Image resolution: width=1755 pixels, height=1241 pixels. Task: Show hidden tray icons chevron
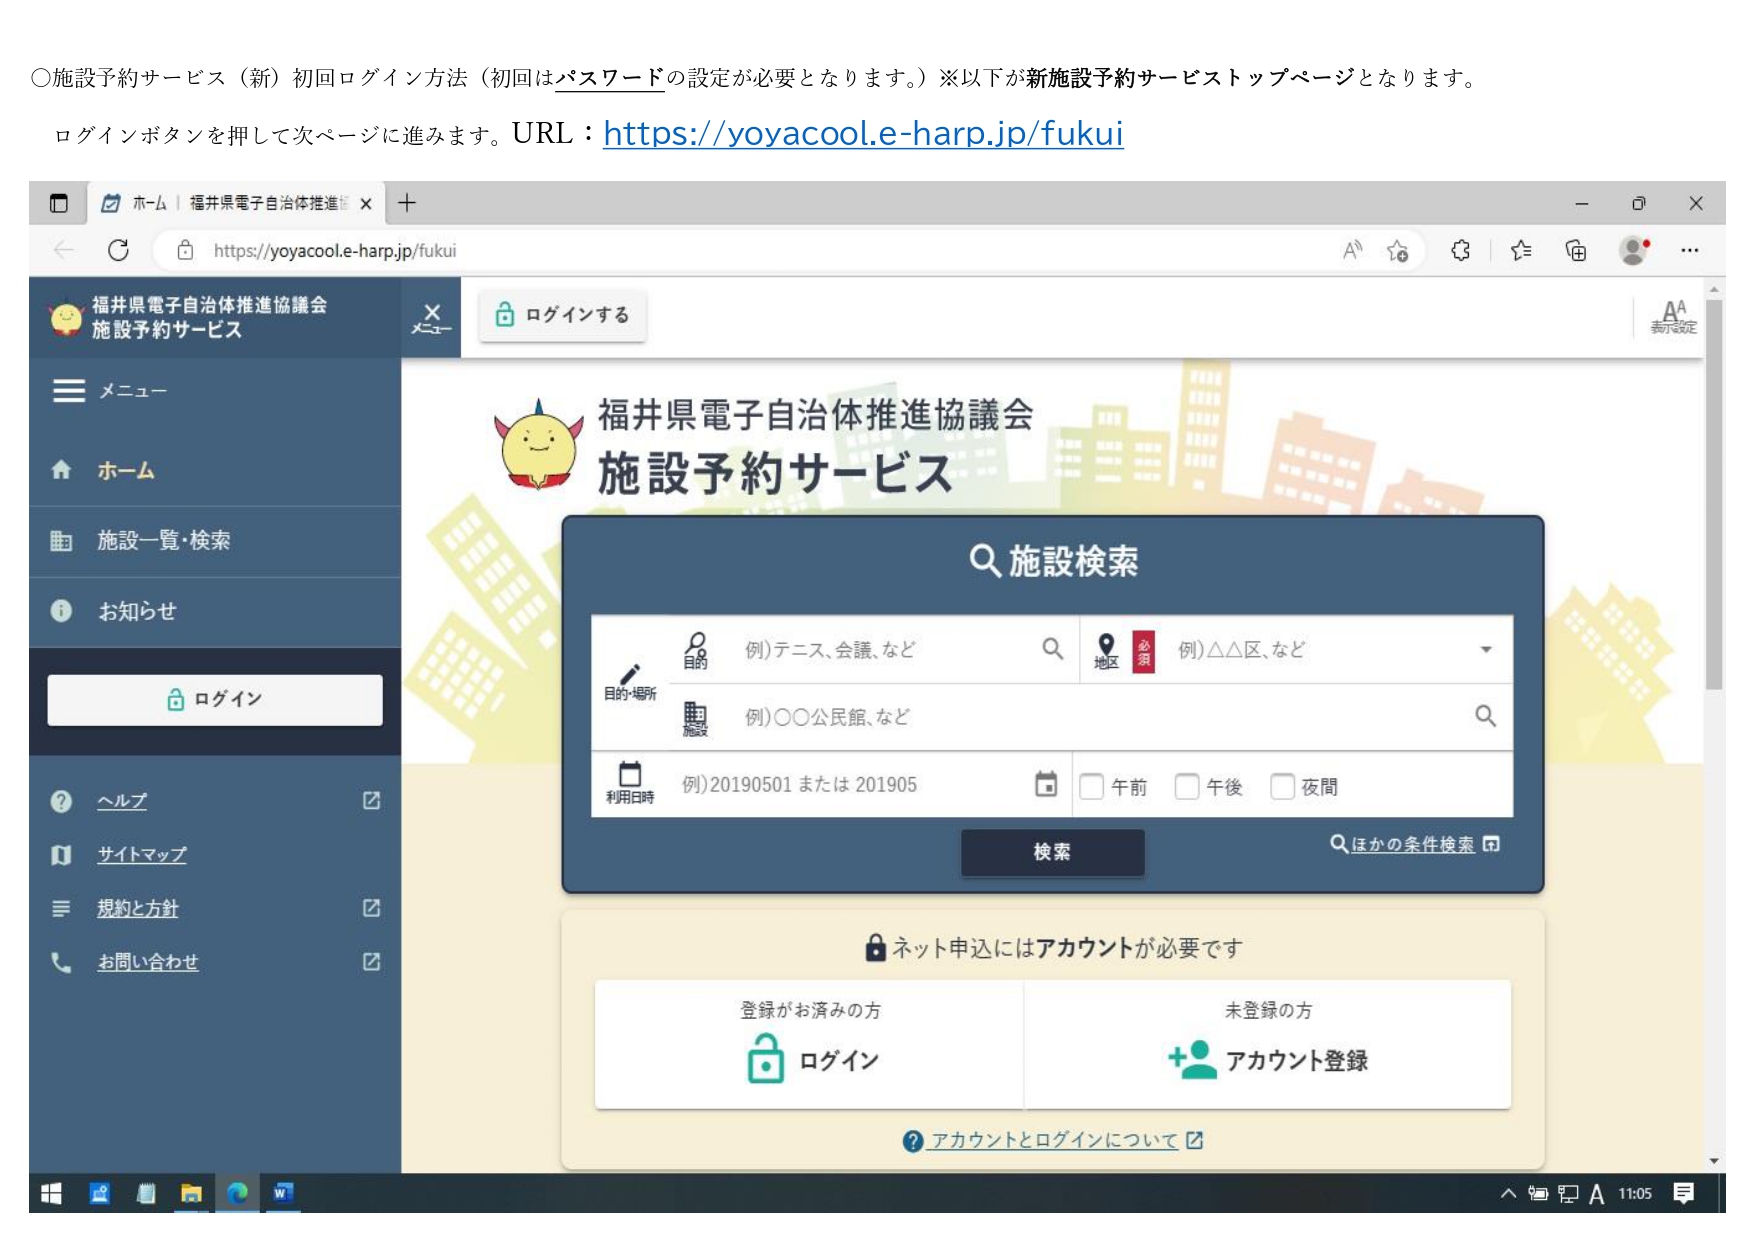coord(1508,1193)
